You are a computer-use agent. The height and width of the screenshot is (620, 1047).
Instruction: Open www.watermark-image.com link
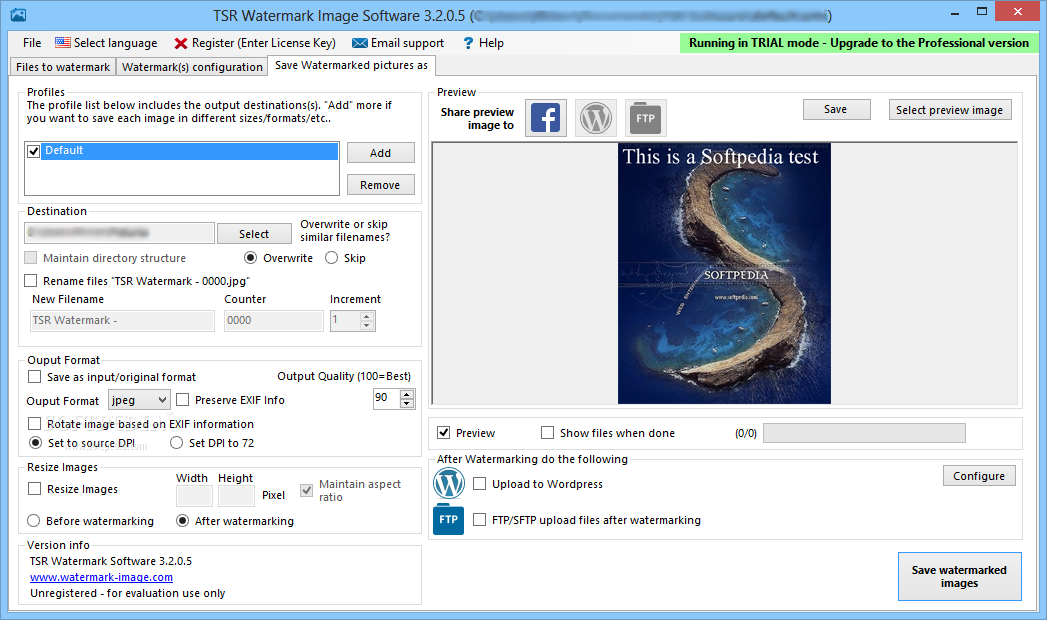[101, 577]
